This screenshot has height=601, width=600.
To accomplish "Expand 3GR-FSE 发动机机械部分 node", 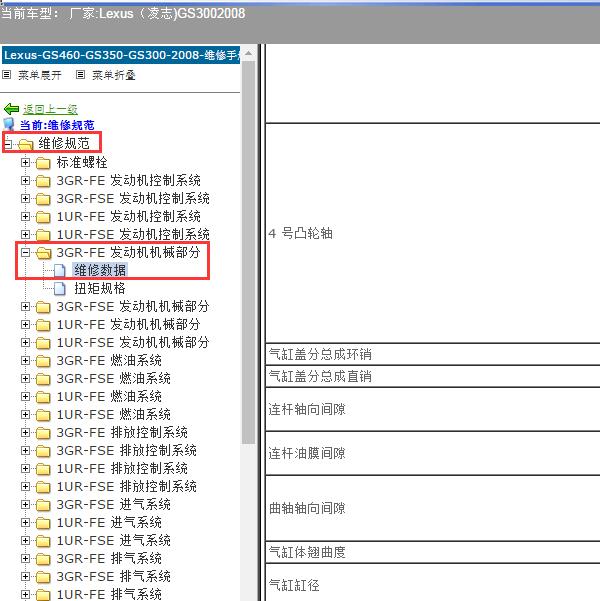I will (x=25, y=306).
